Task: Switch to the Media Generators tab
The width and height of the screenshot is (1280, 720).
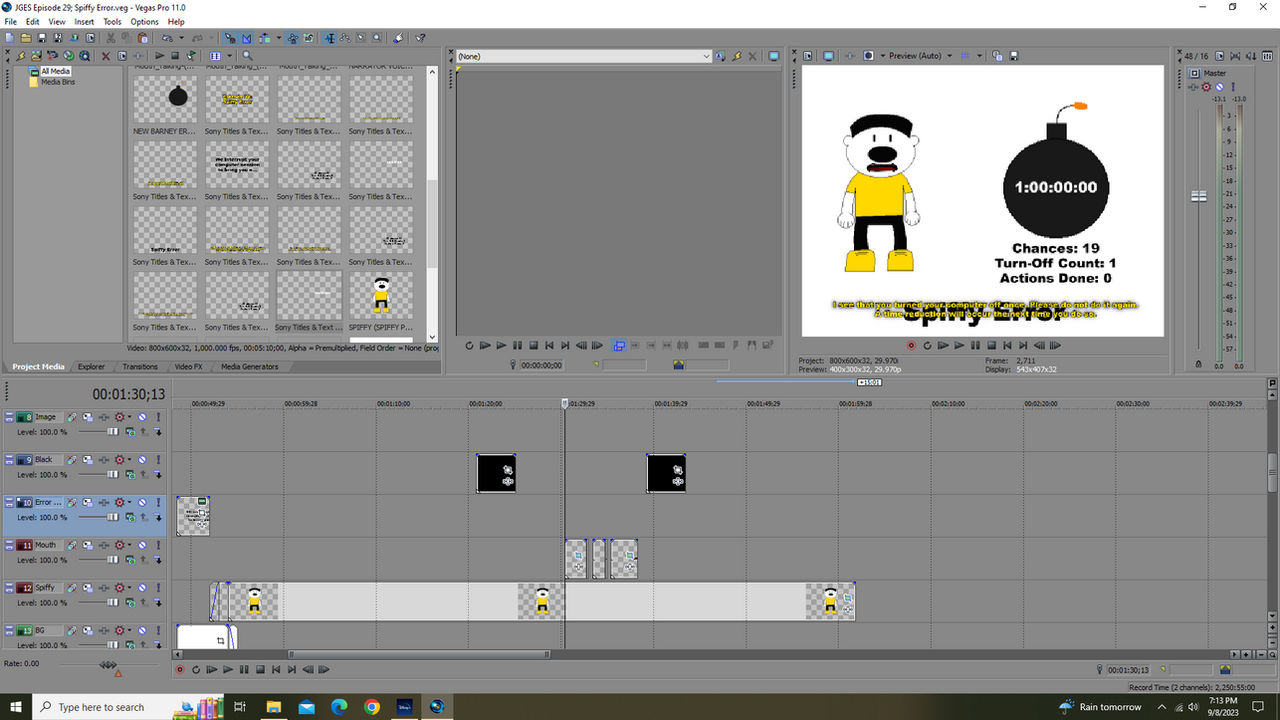Action: (249, 366)
